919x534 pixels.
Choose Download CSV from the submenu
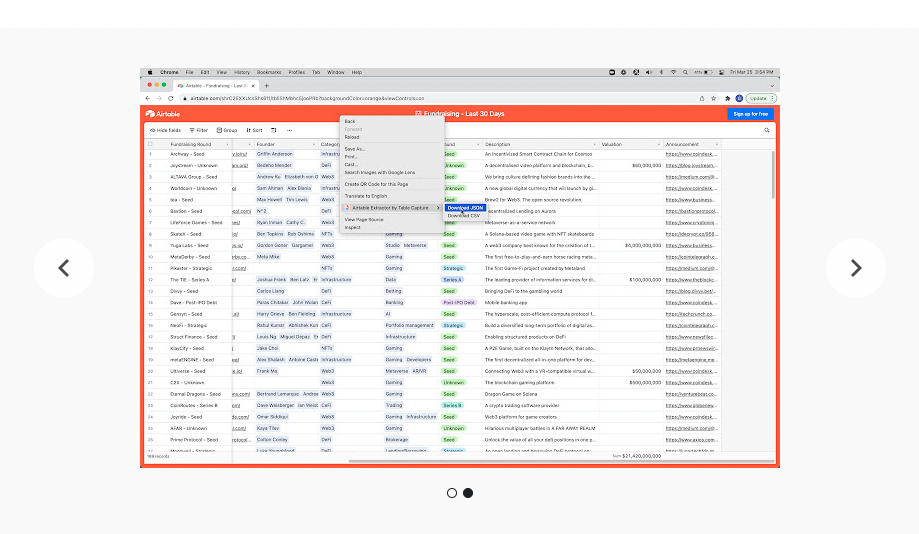pos(464,215)
